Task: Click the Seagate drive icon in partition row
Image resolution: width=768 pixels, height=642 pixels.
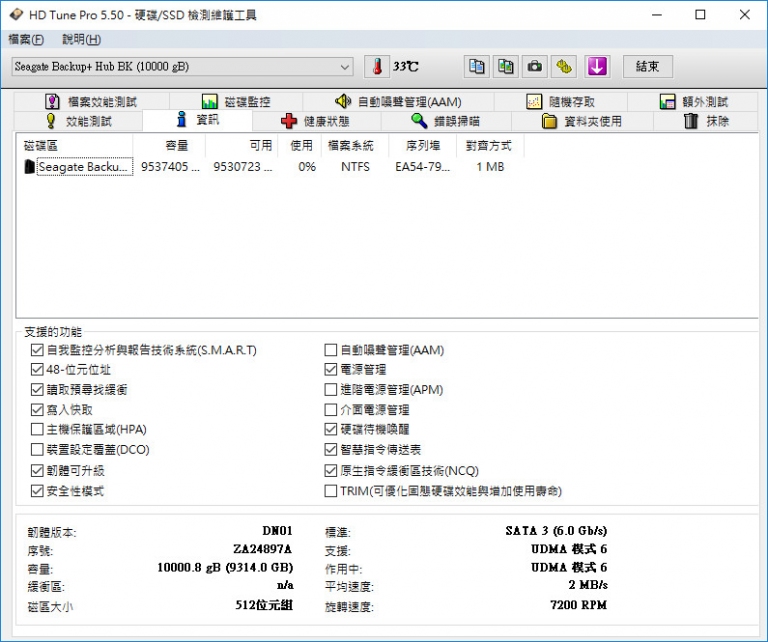Action: tap(29, 166)
